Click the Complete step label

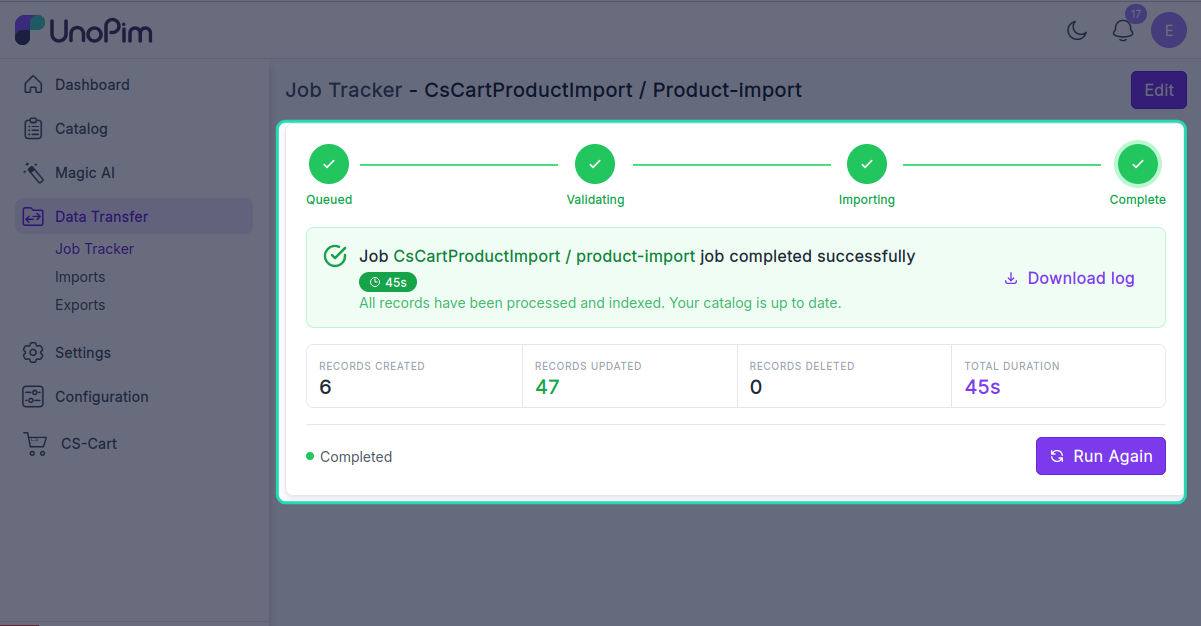point(1138,200)
